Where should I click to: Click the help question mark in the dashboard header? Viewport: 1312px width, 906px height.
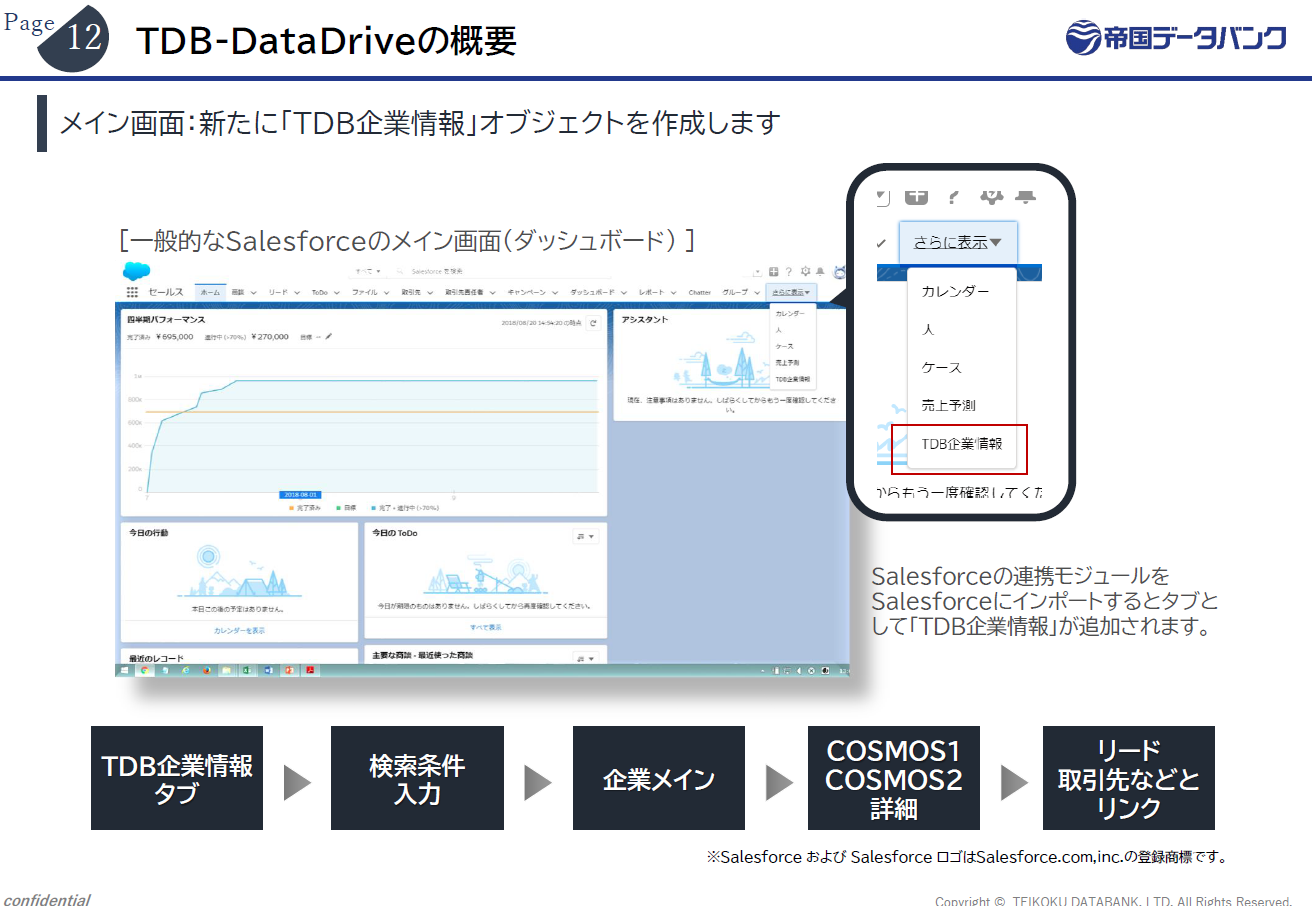(788, 272)
